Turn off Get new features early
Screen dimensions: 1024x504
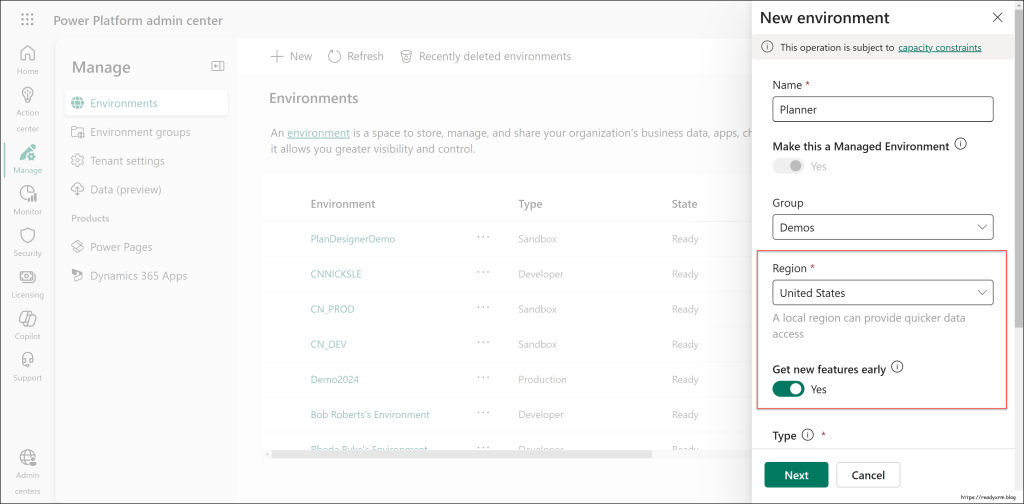(x=788, y=389)
